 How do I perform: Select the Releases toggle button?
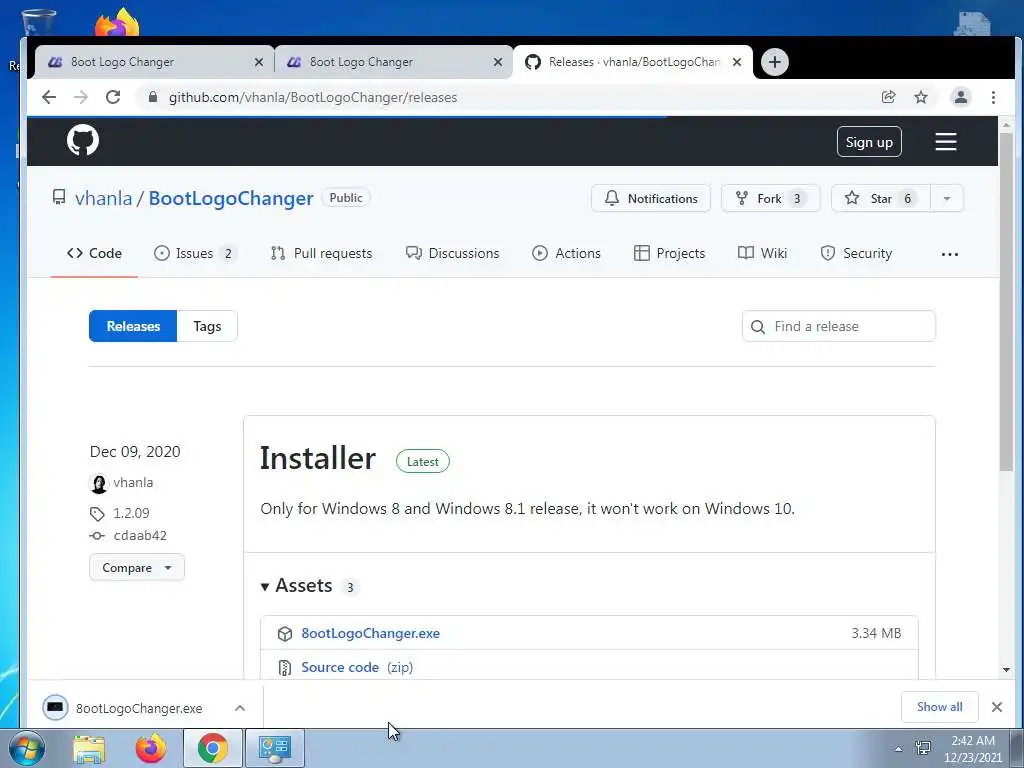[133, 326]
